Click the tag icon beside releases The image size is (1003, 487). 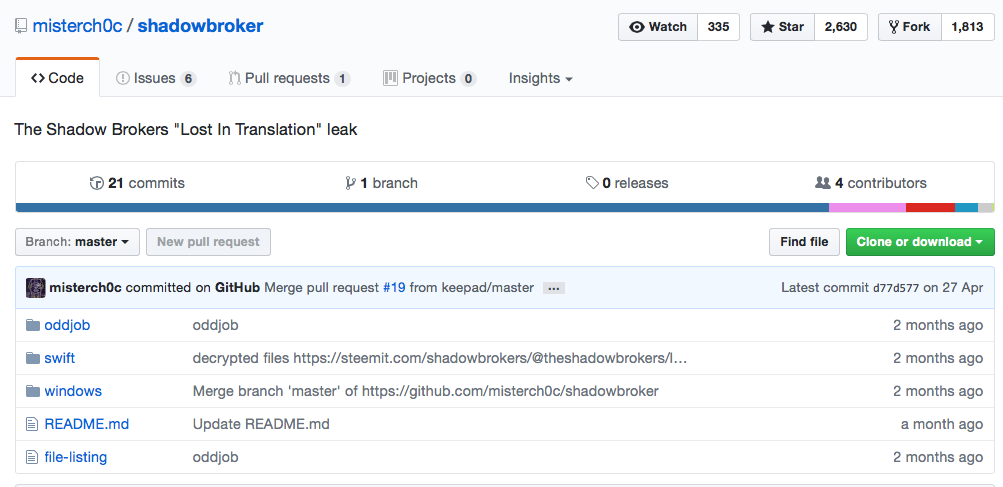592,183
